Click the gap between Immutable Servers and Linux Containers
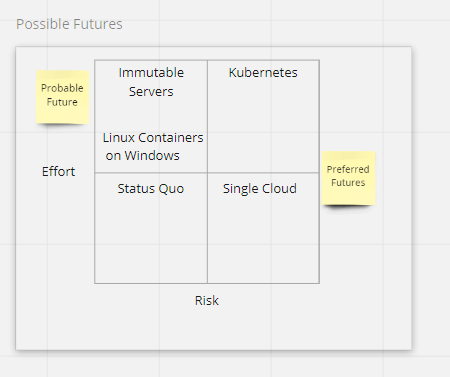Screen dimensions: 450x377 point(151,115)
